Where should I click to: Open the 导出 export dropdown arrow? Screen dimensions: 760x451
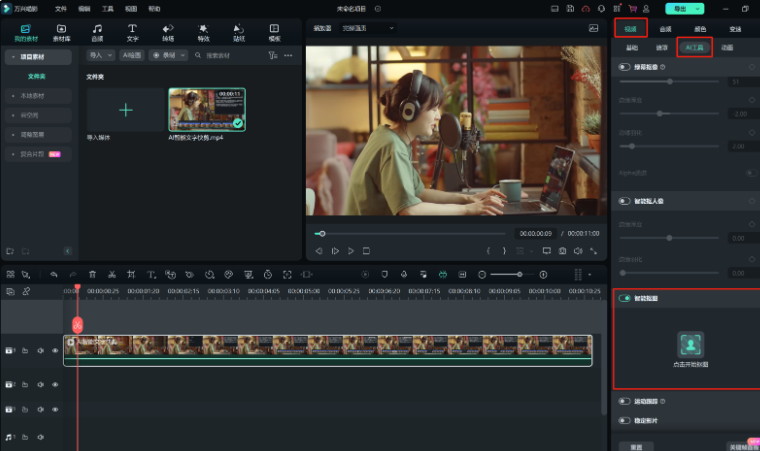click(x=699, y=8)
